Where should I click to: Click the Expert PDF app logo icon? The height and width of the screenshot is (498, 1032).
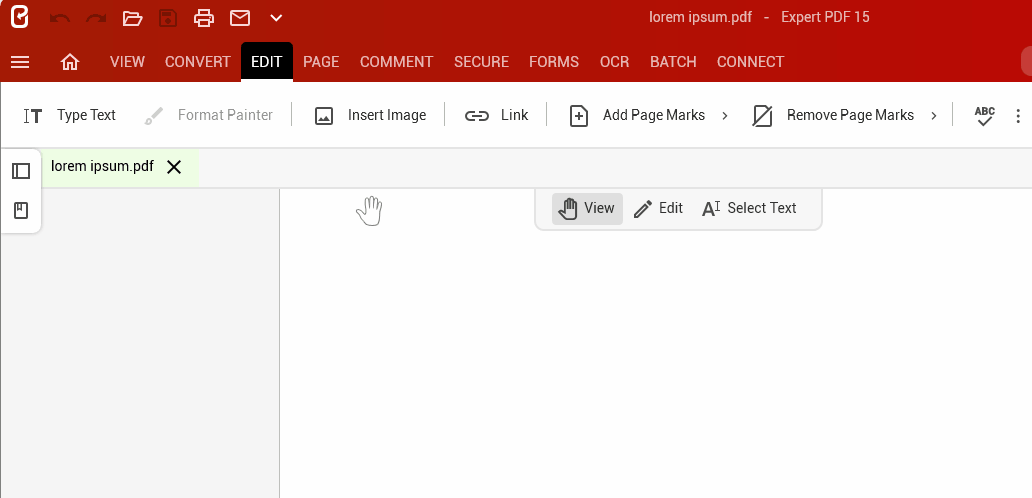pyautogui.click(x=20, y=17)
